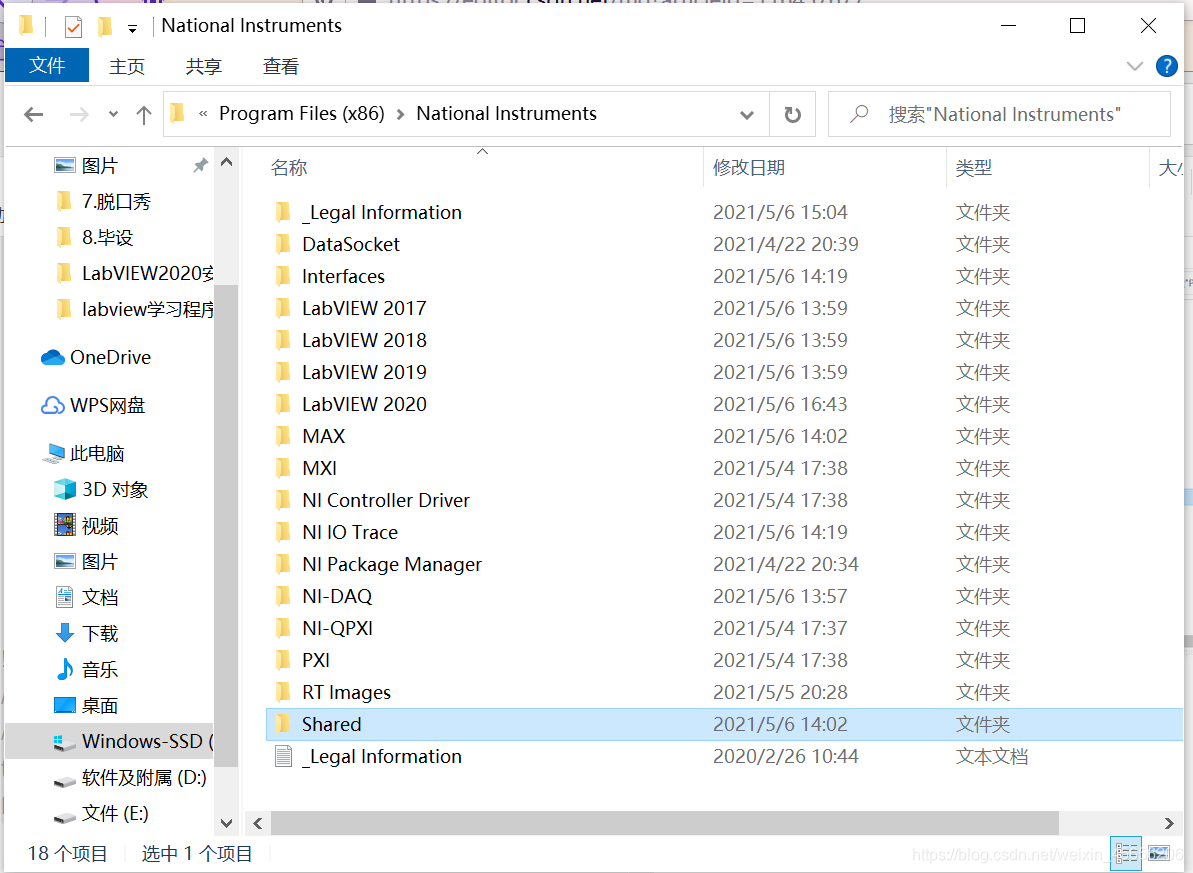Open the Customize Quick Access Toolbar dropdown

[x=132, y=29]
